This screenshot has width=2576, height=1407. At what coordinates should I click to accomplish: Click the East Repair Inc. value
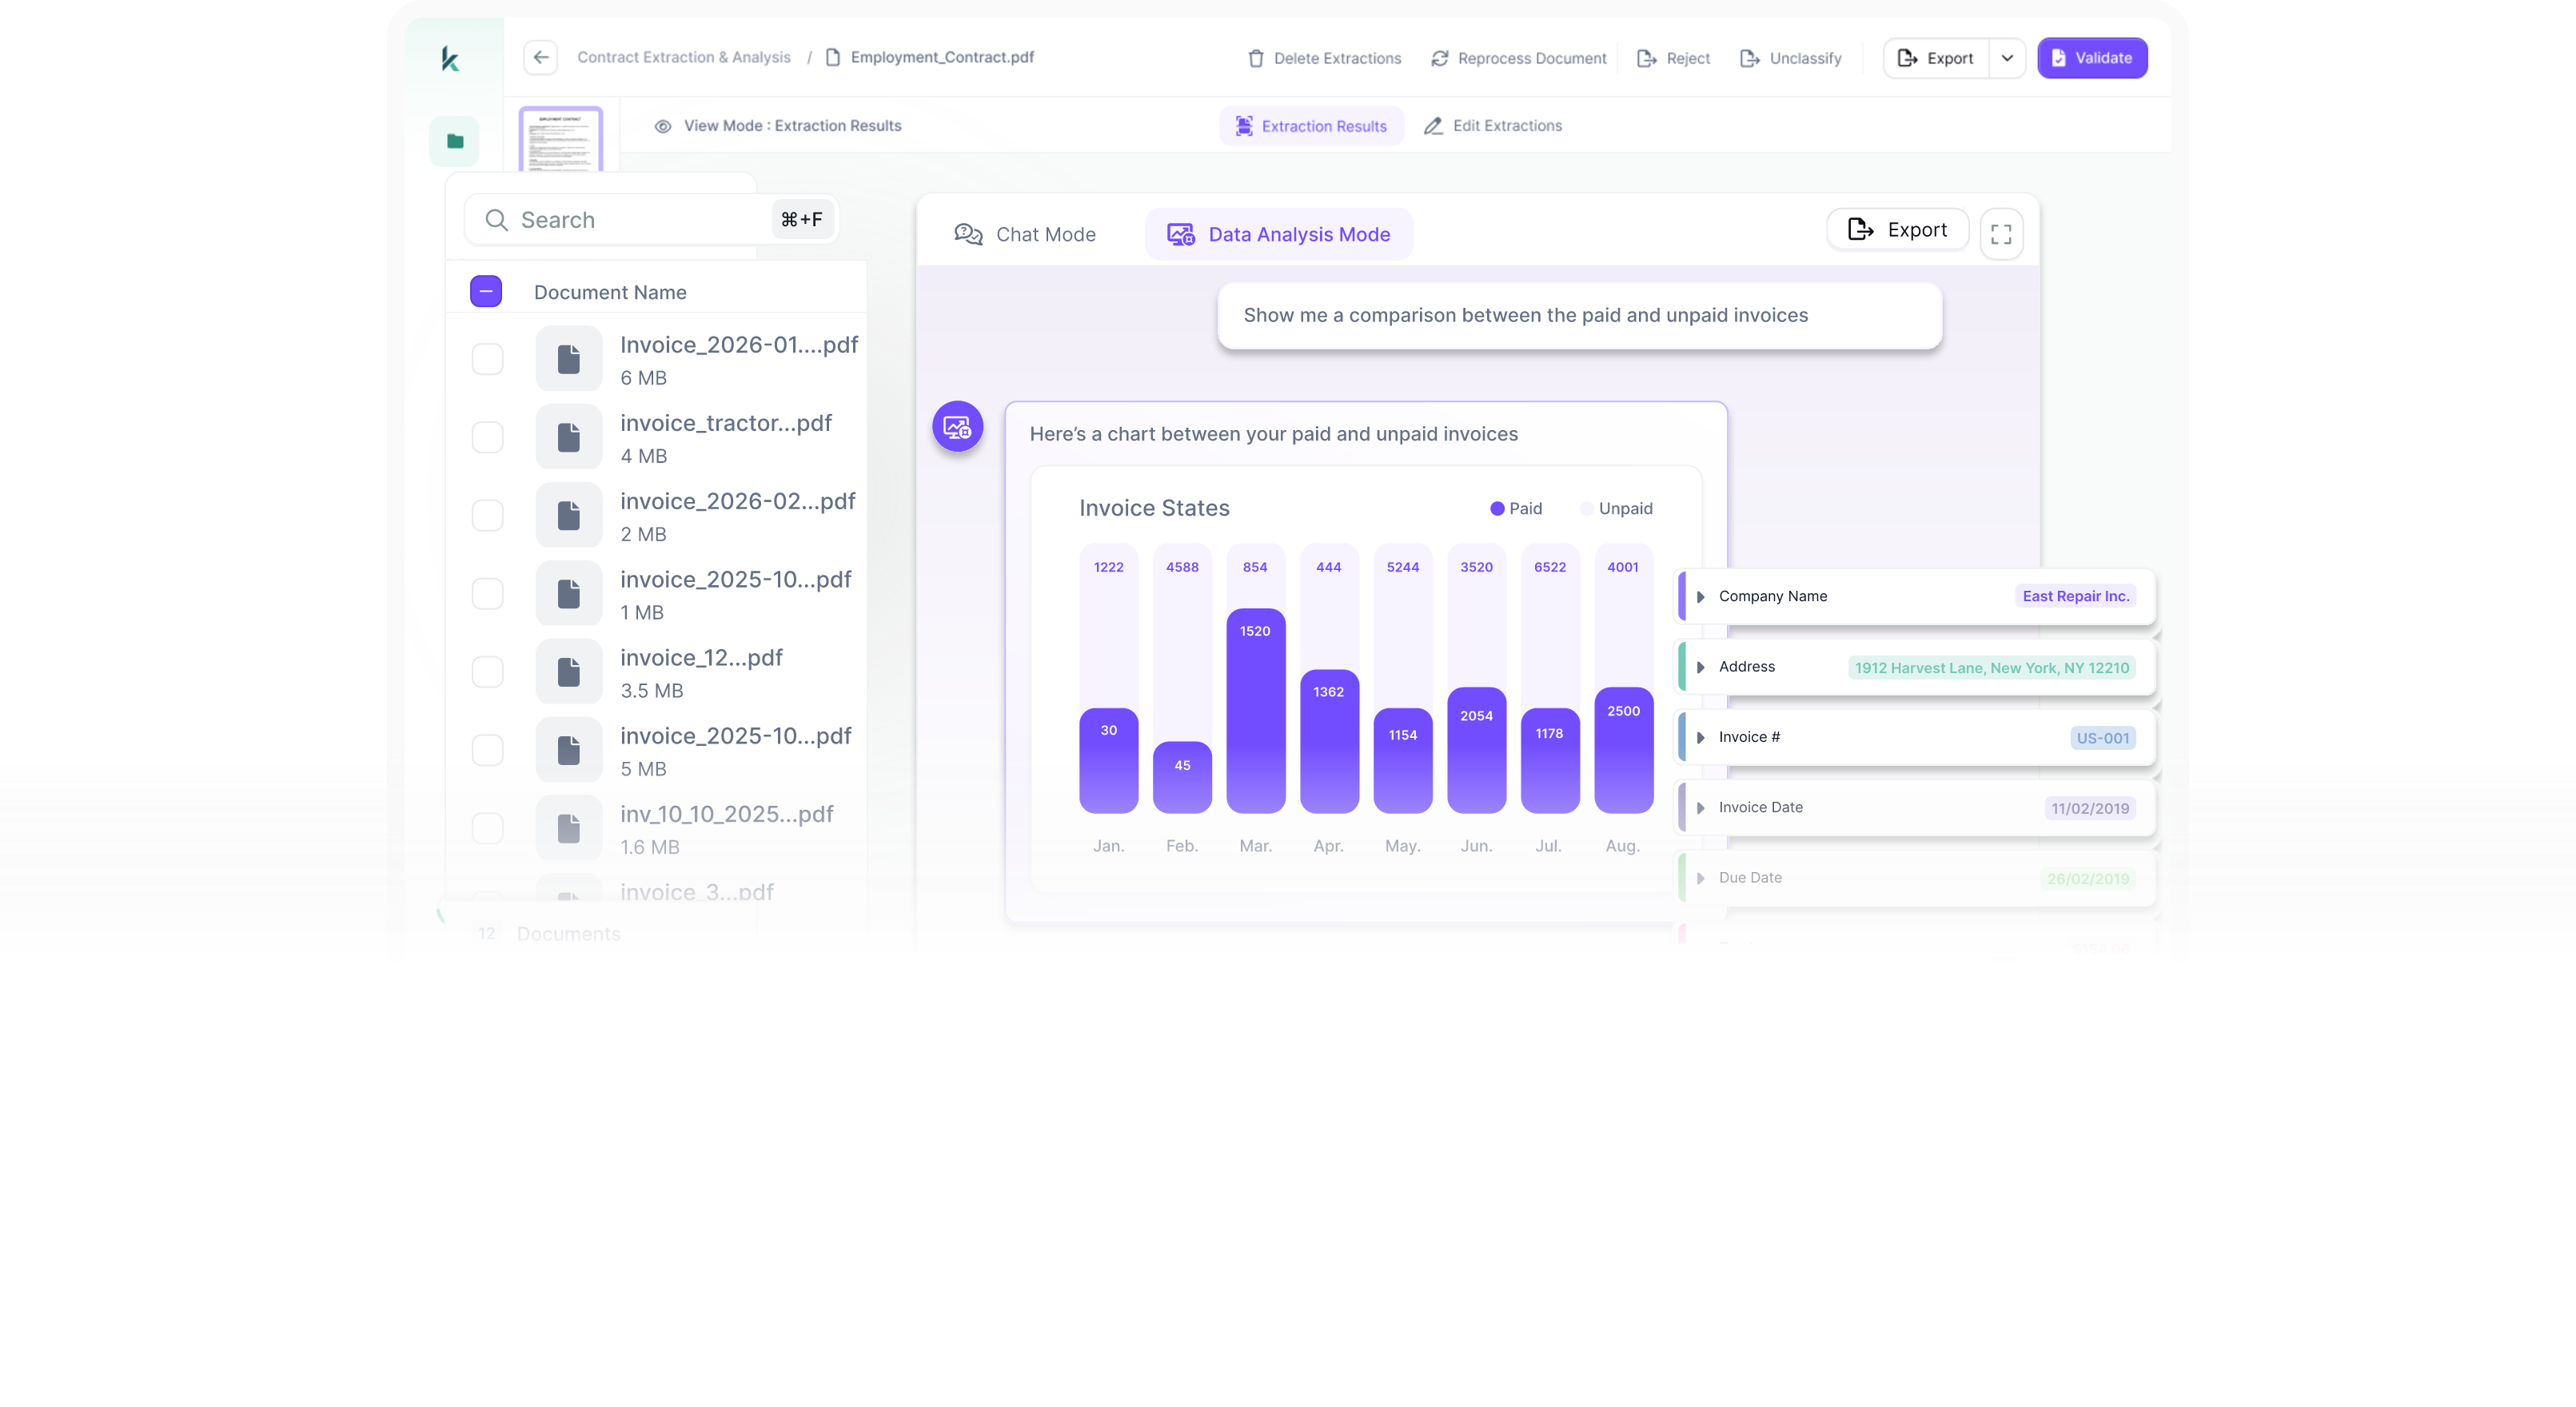click(x=2075, y=596)
